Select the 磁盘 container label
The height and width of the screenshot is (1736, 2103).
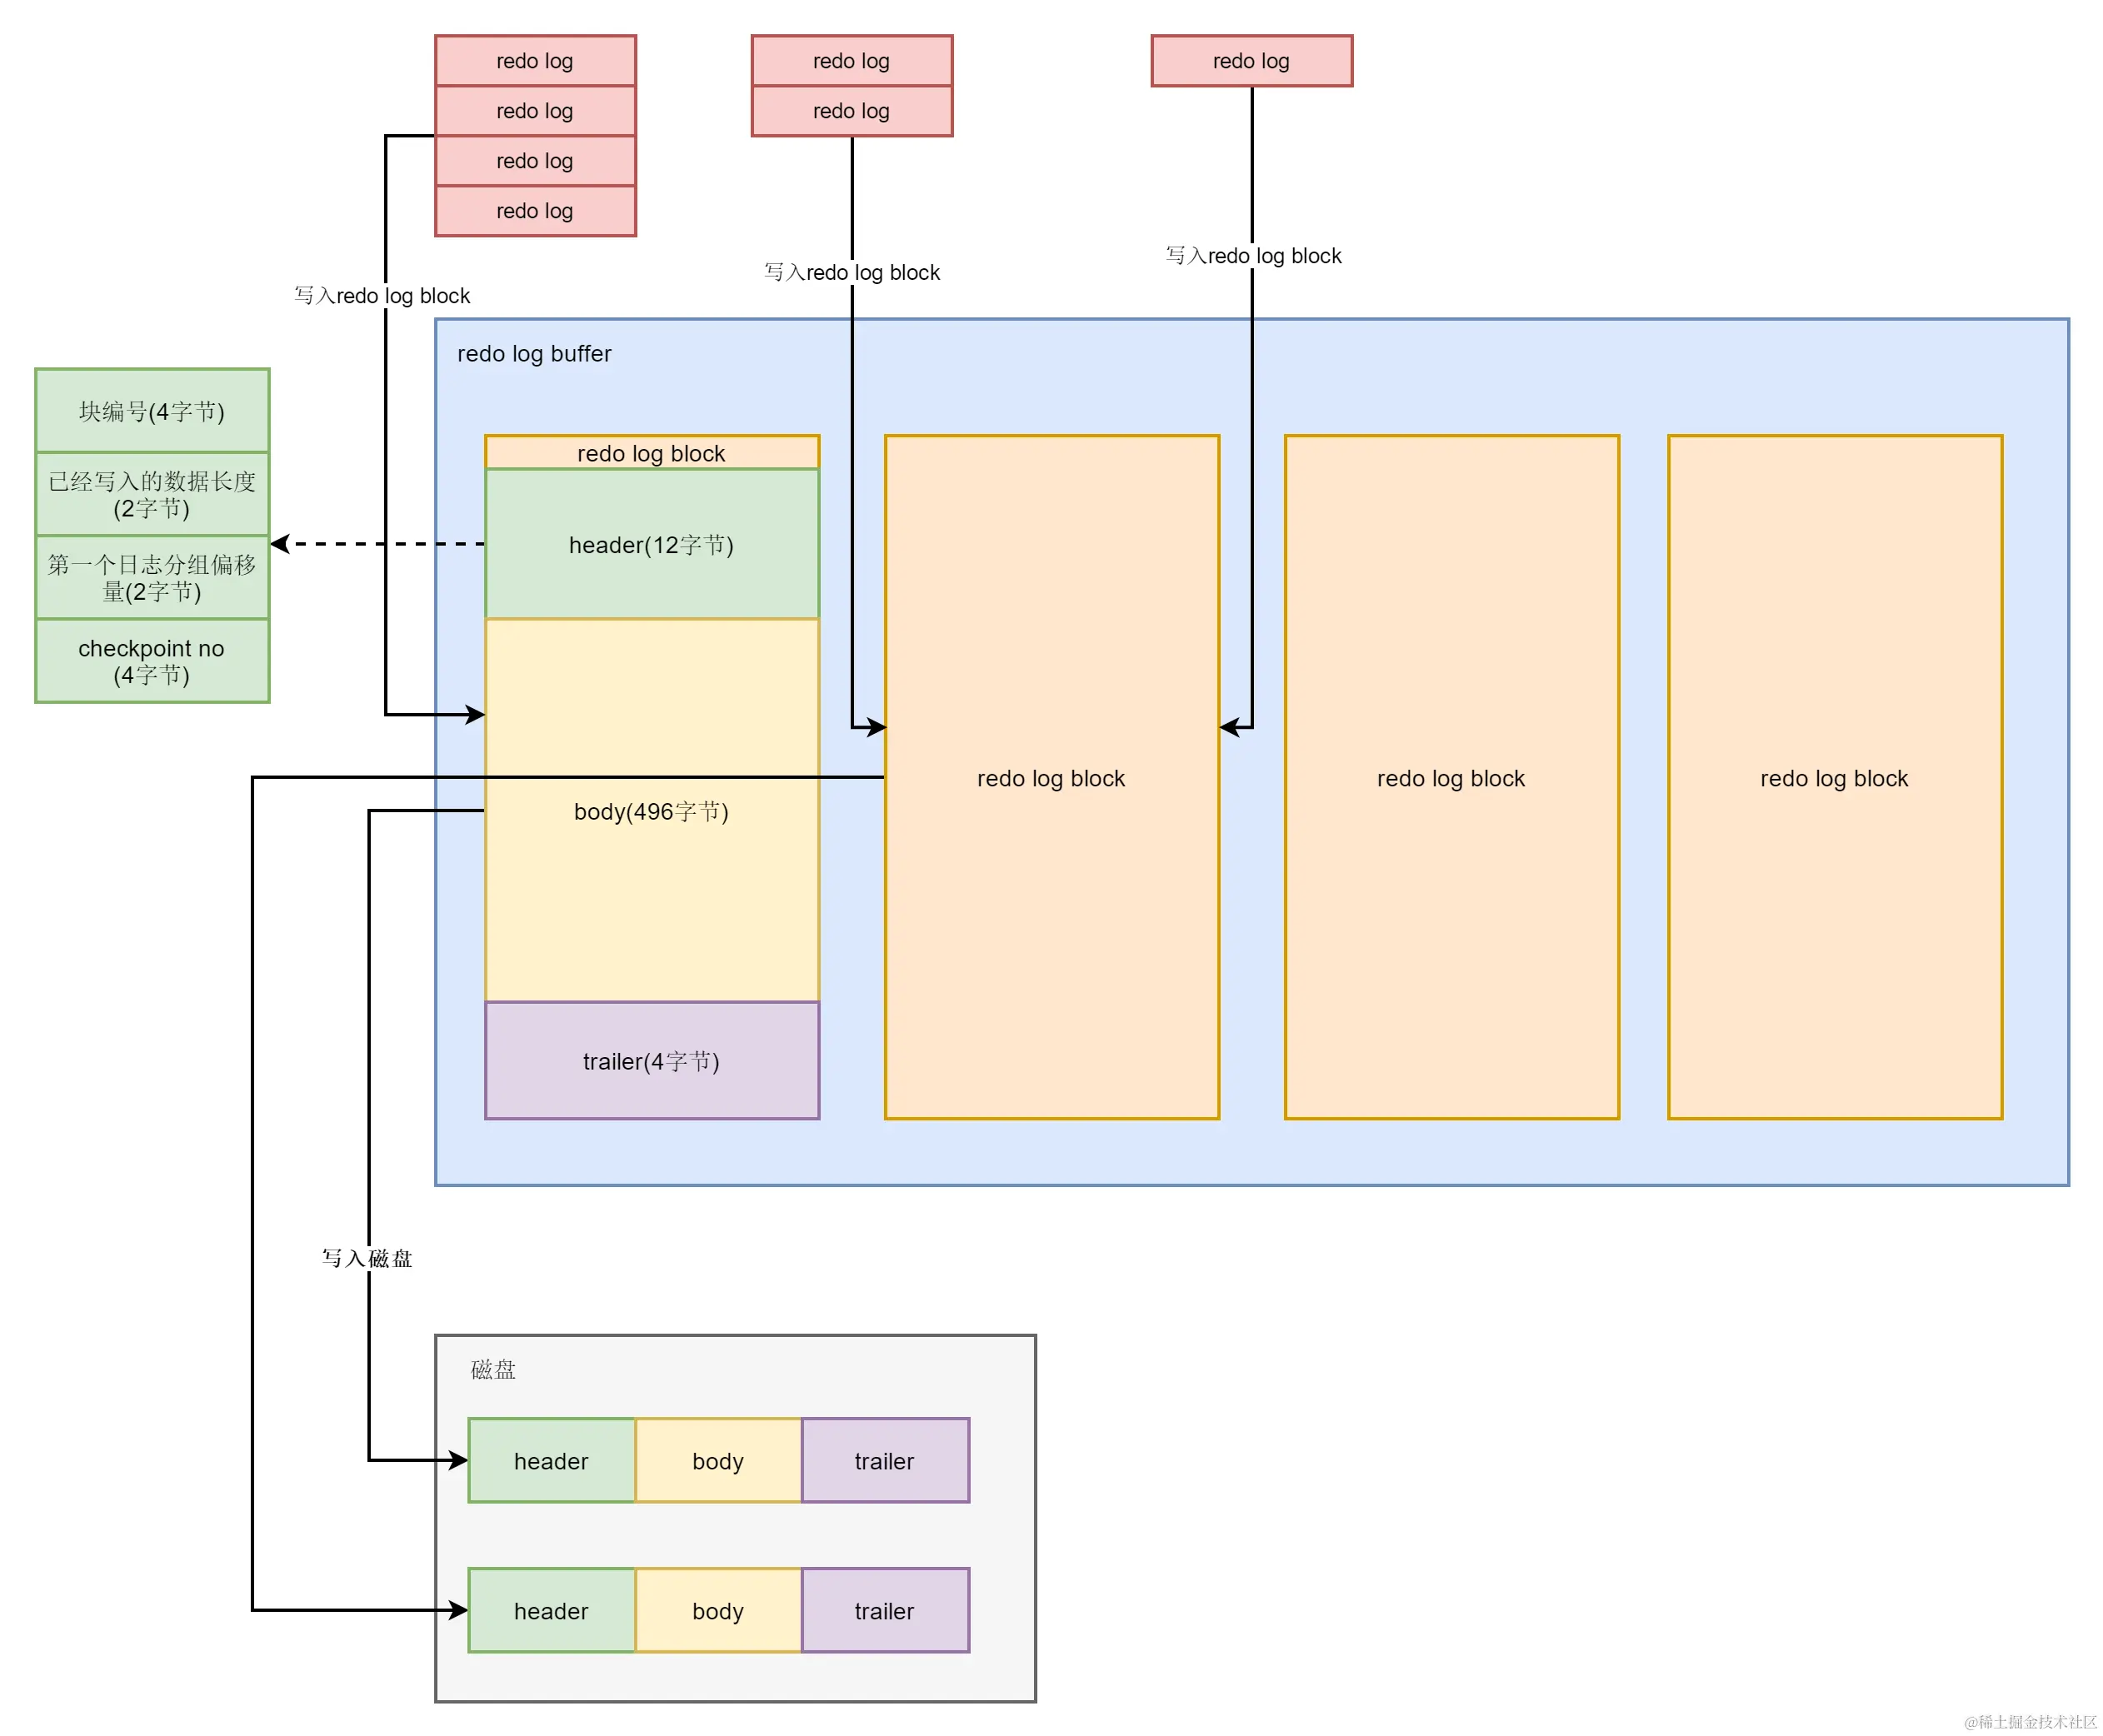(x=492, y=1368)
